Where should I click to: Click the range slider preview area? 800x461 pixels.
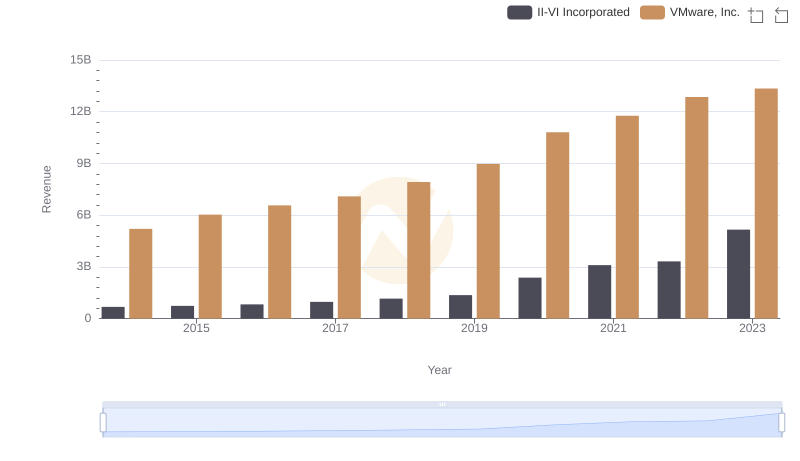(x=442, y=423)
